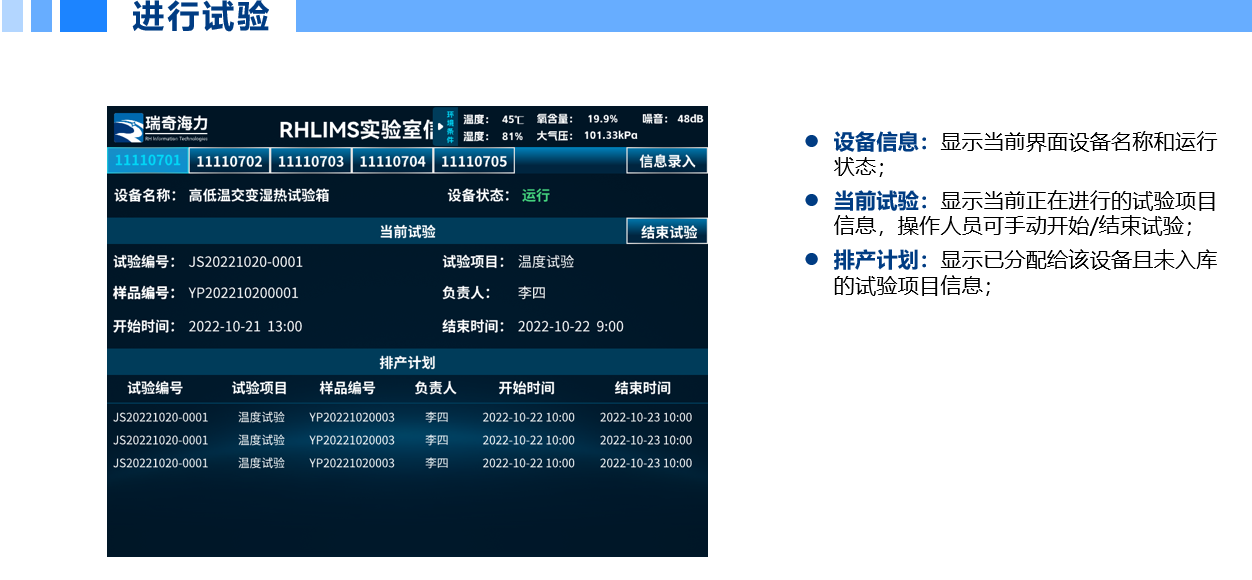Click the 结束试验 button
This screenshot has height=580, width=1252.
pyautogui.click(x=668, y=232)
